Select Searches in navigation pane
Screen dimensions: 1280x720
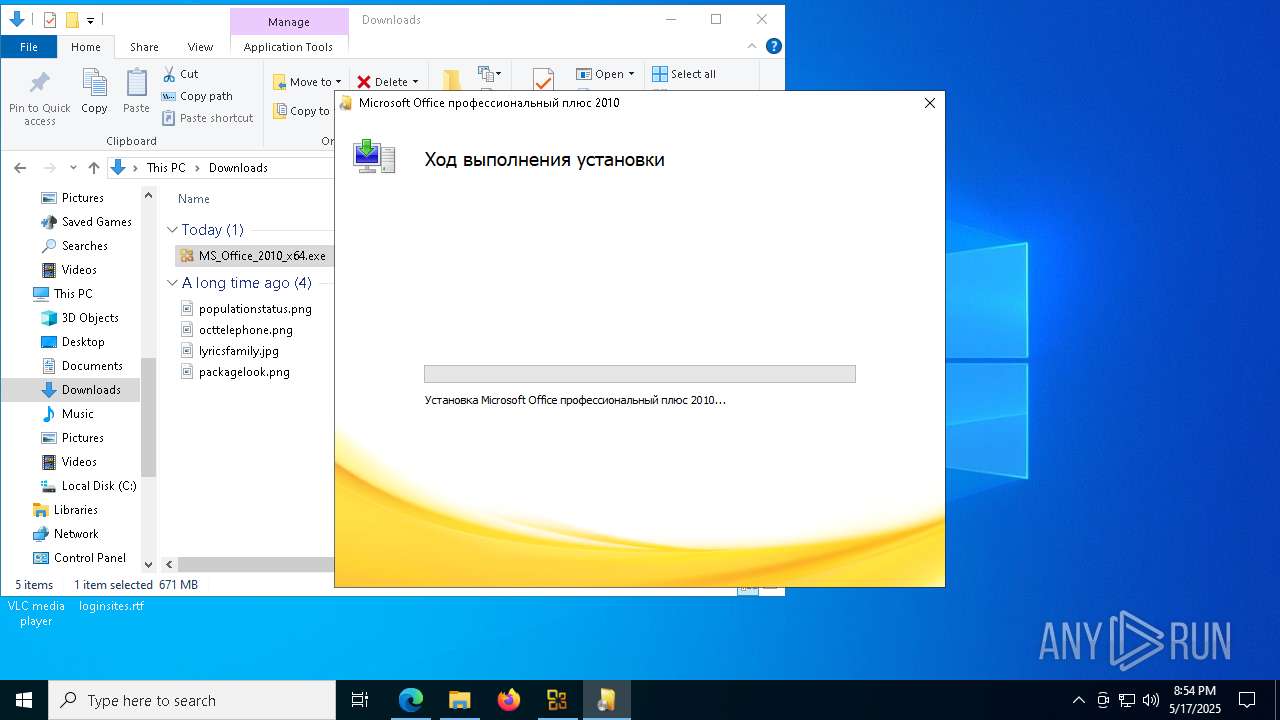pos(74,246)
